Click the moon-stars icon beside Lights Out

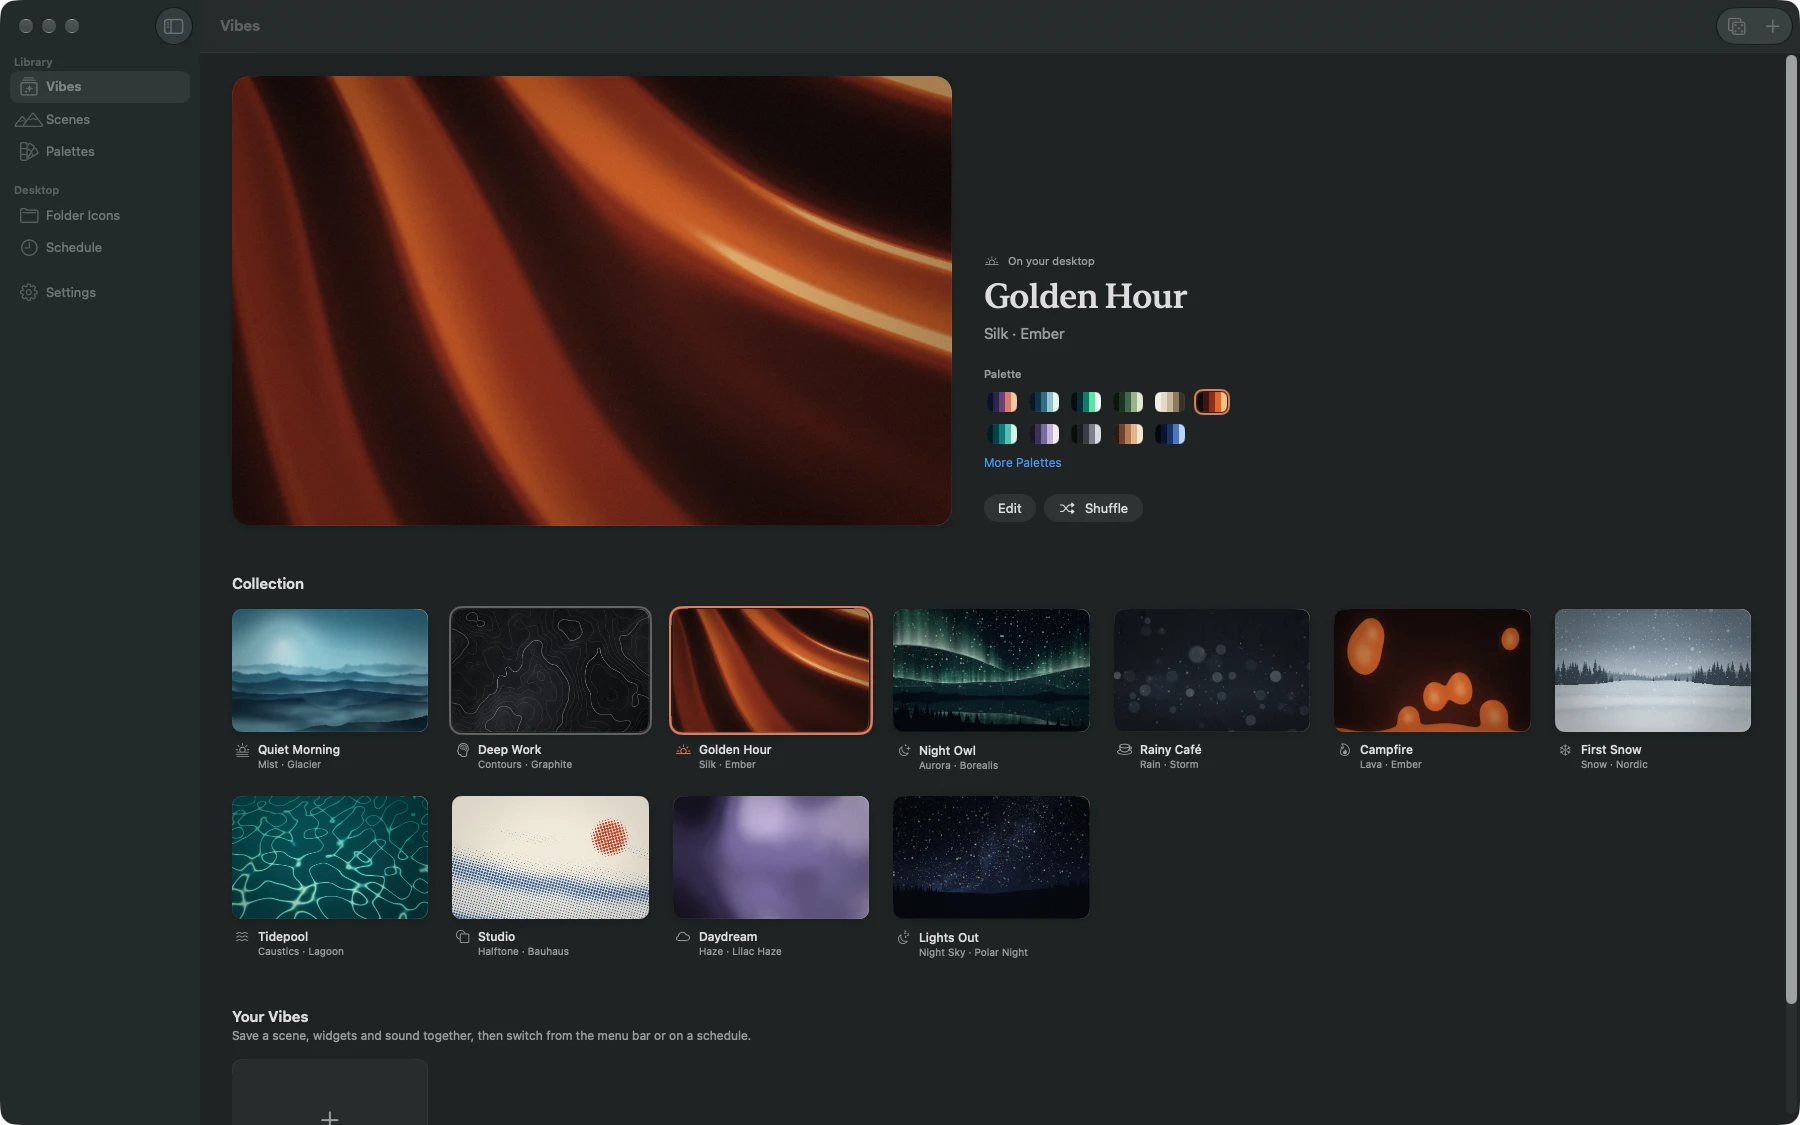(904, 938)
